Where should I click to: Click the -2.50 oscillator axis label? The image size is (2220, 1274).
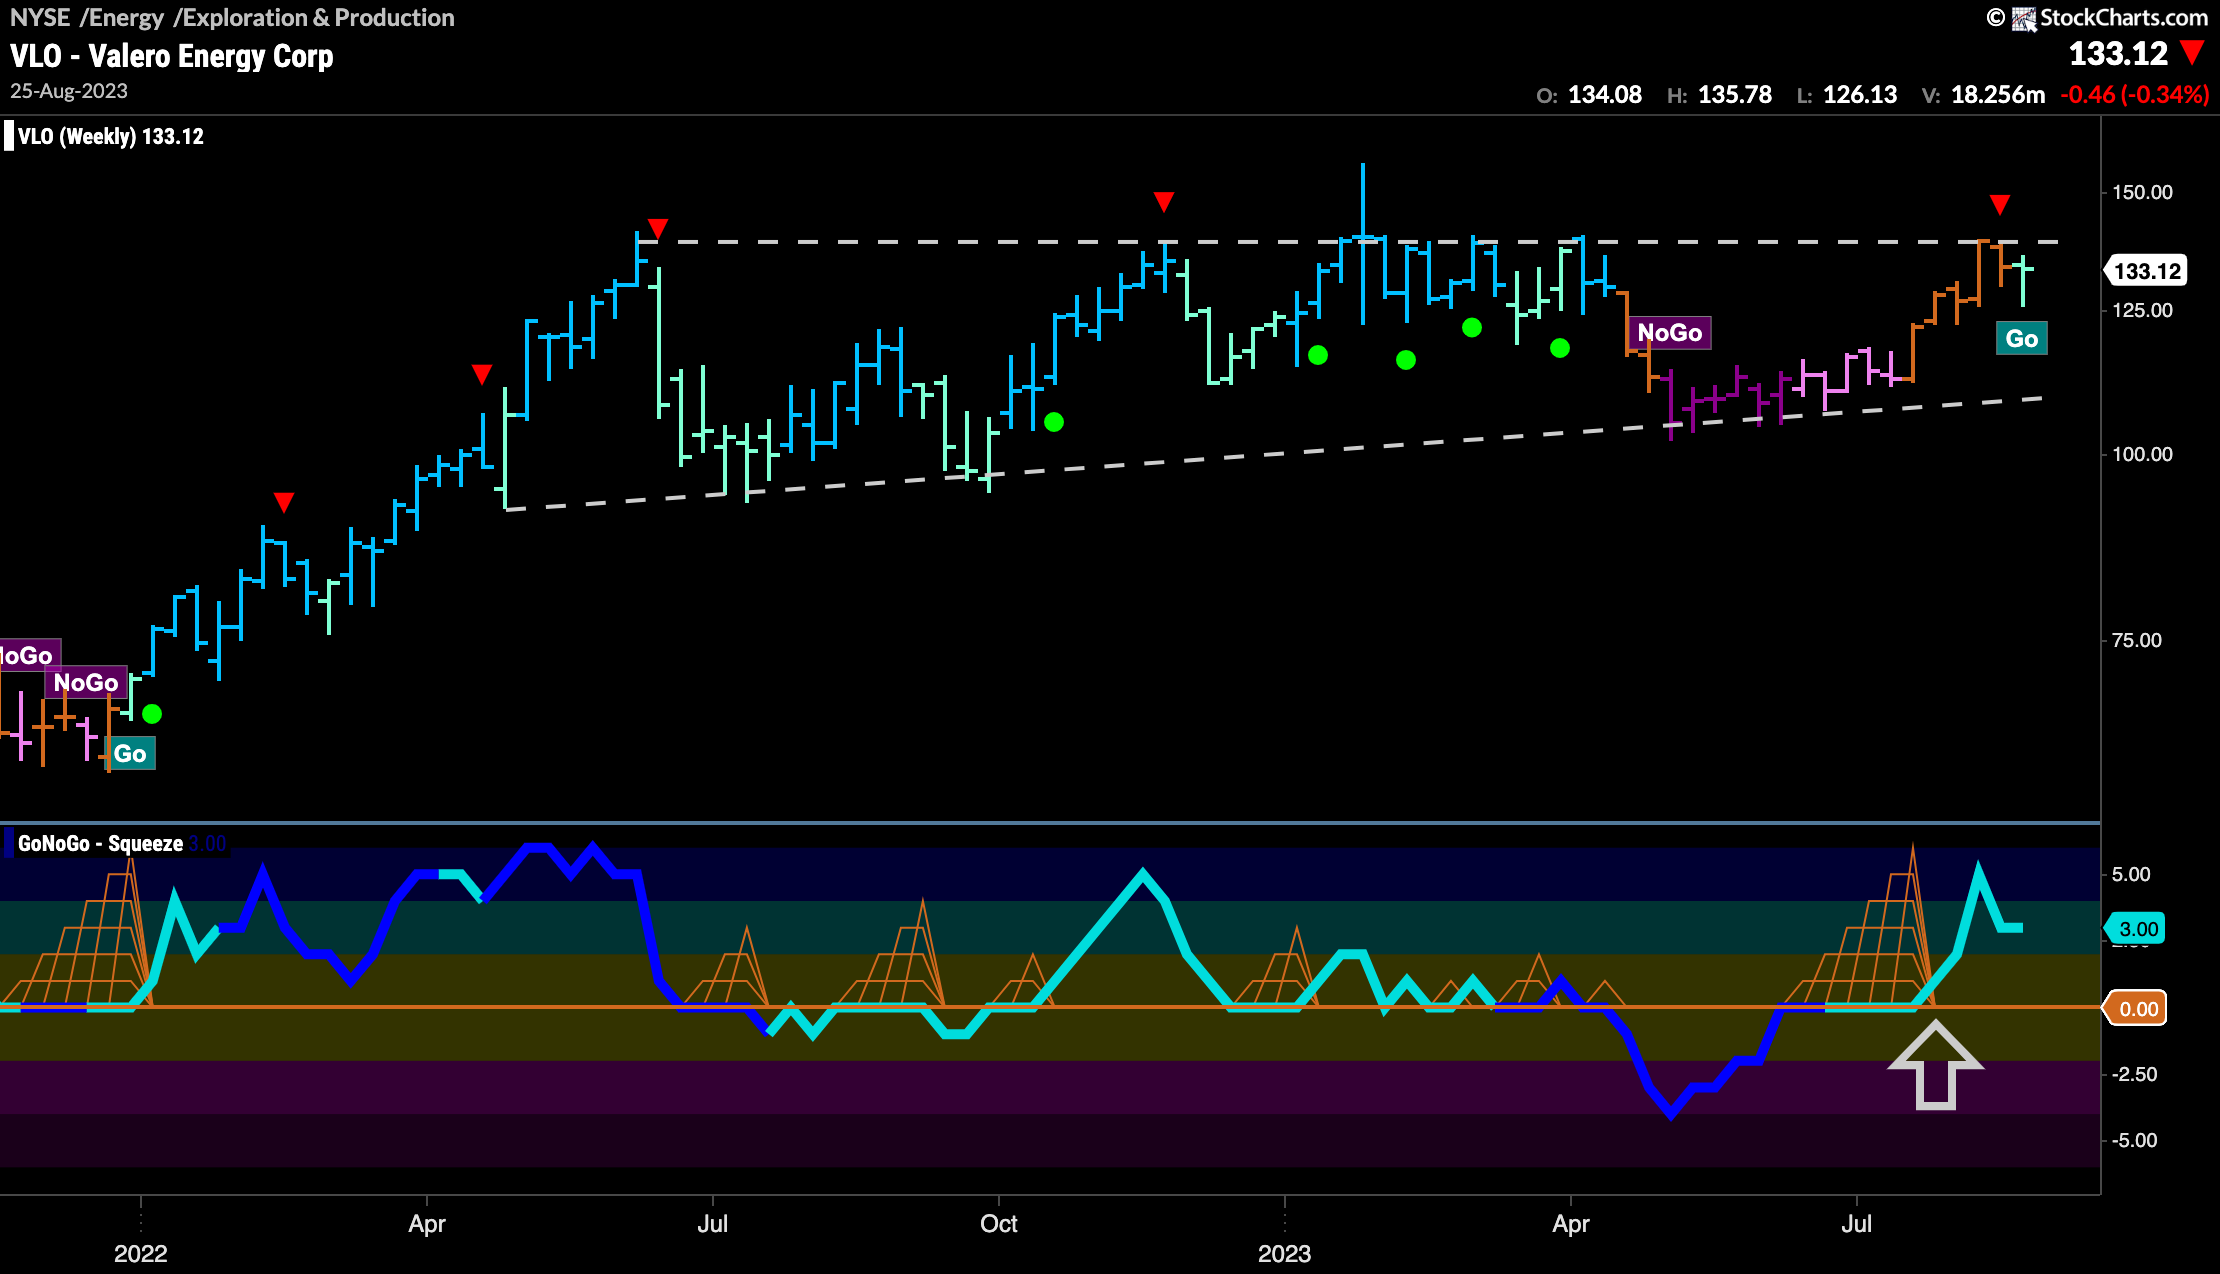tap(2134, 1074)
